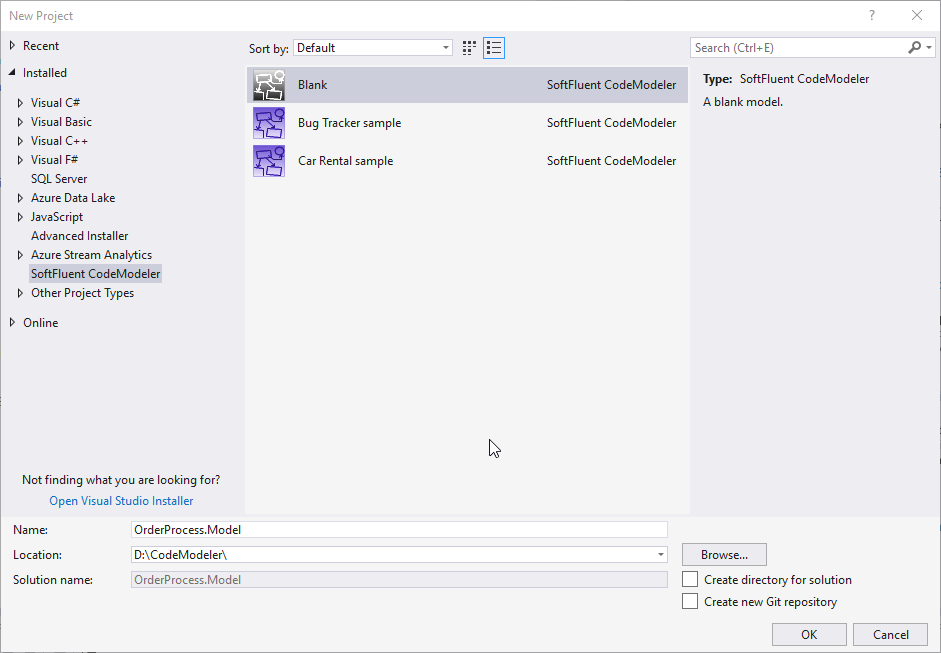The image size is (941, 653).
Task: Select Advanced Installer project type
Action: (79, 236)
